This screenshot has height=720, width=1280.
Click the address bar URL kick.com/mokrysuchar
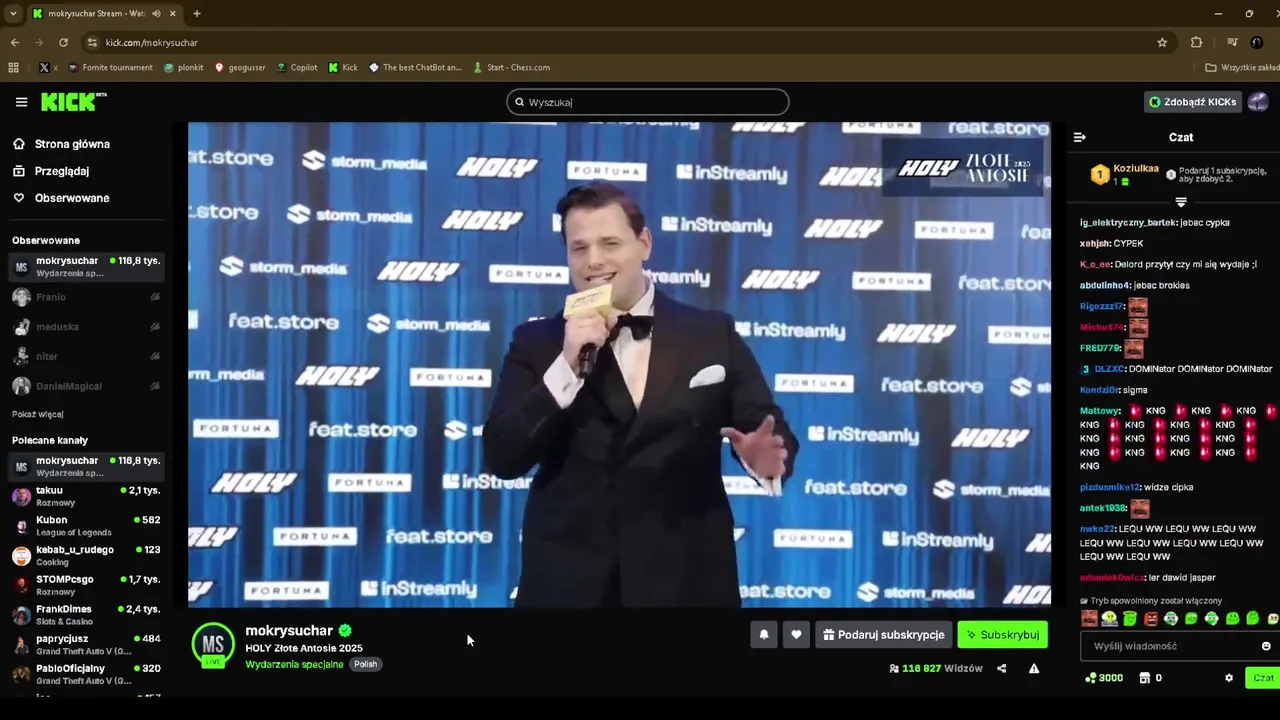coord(152,43)
